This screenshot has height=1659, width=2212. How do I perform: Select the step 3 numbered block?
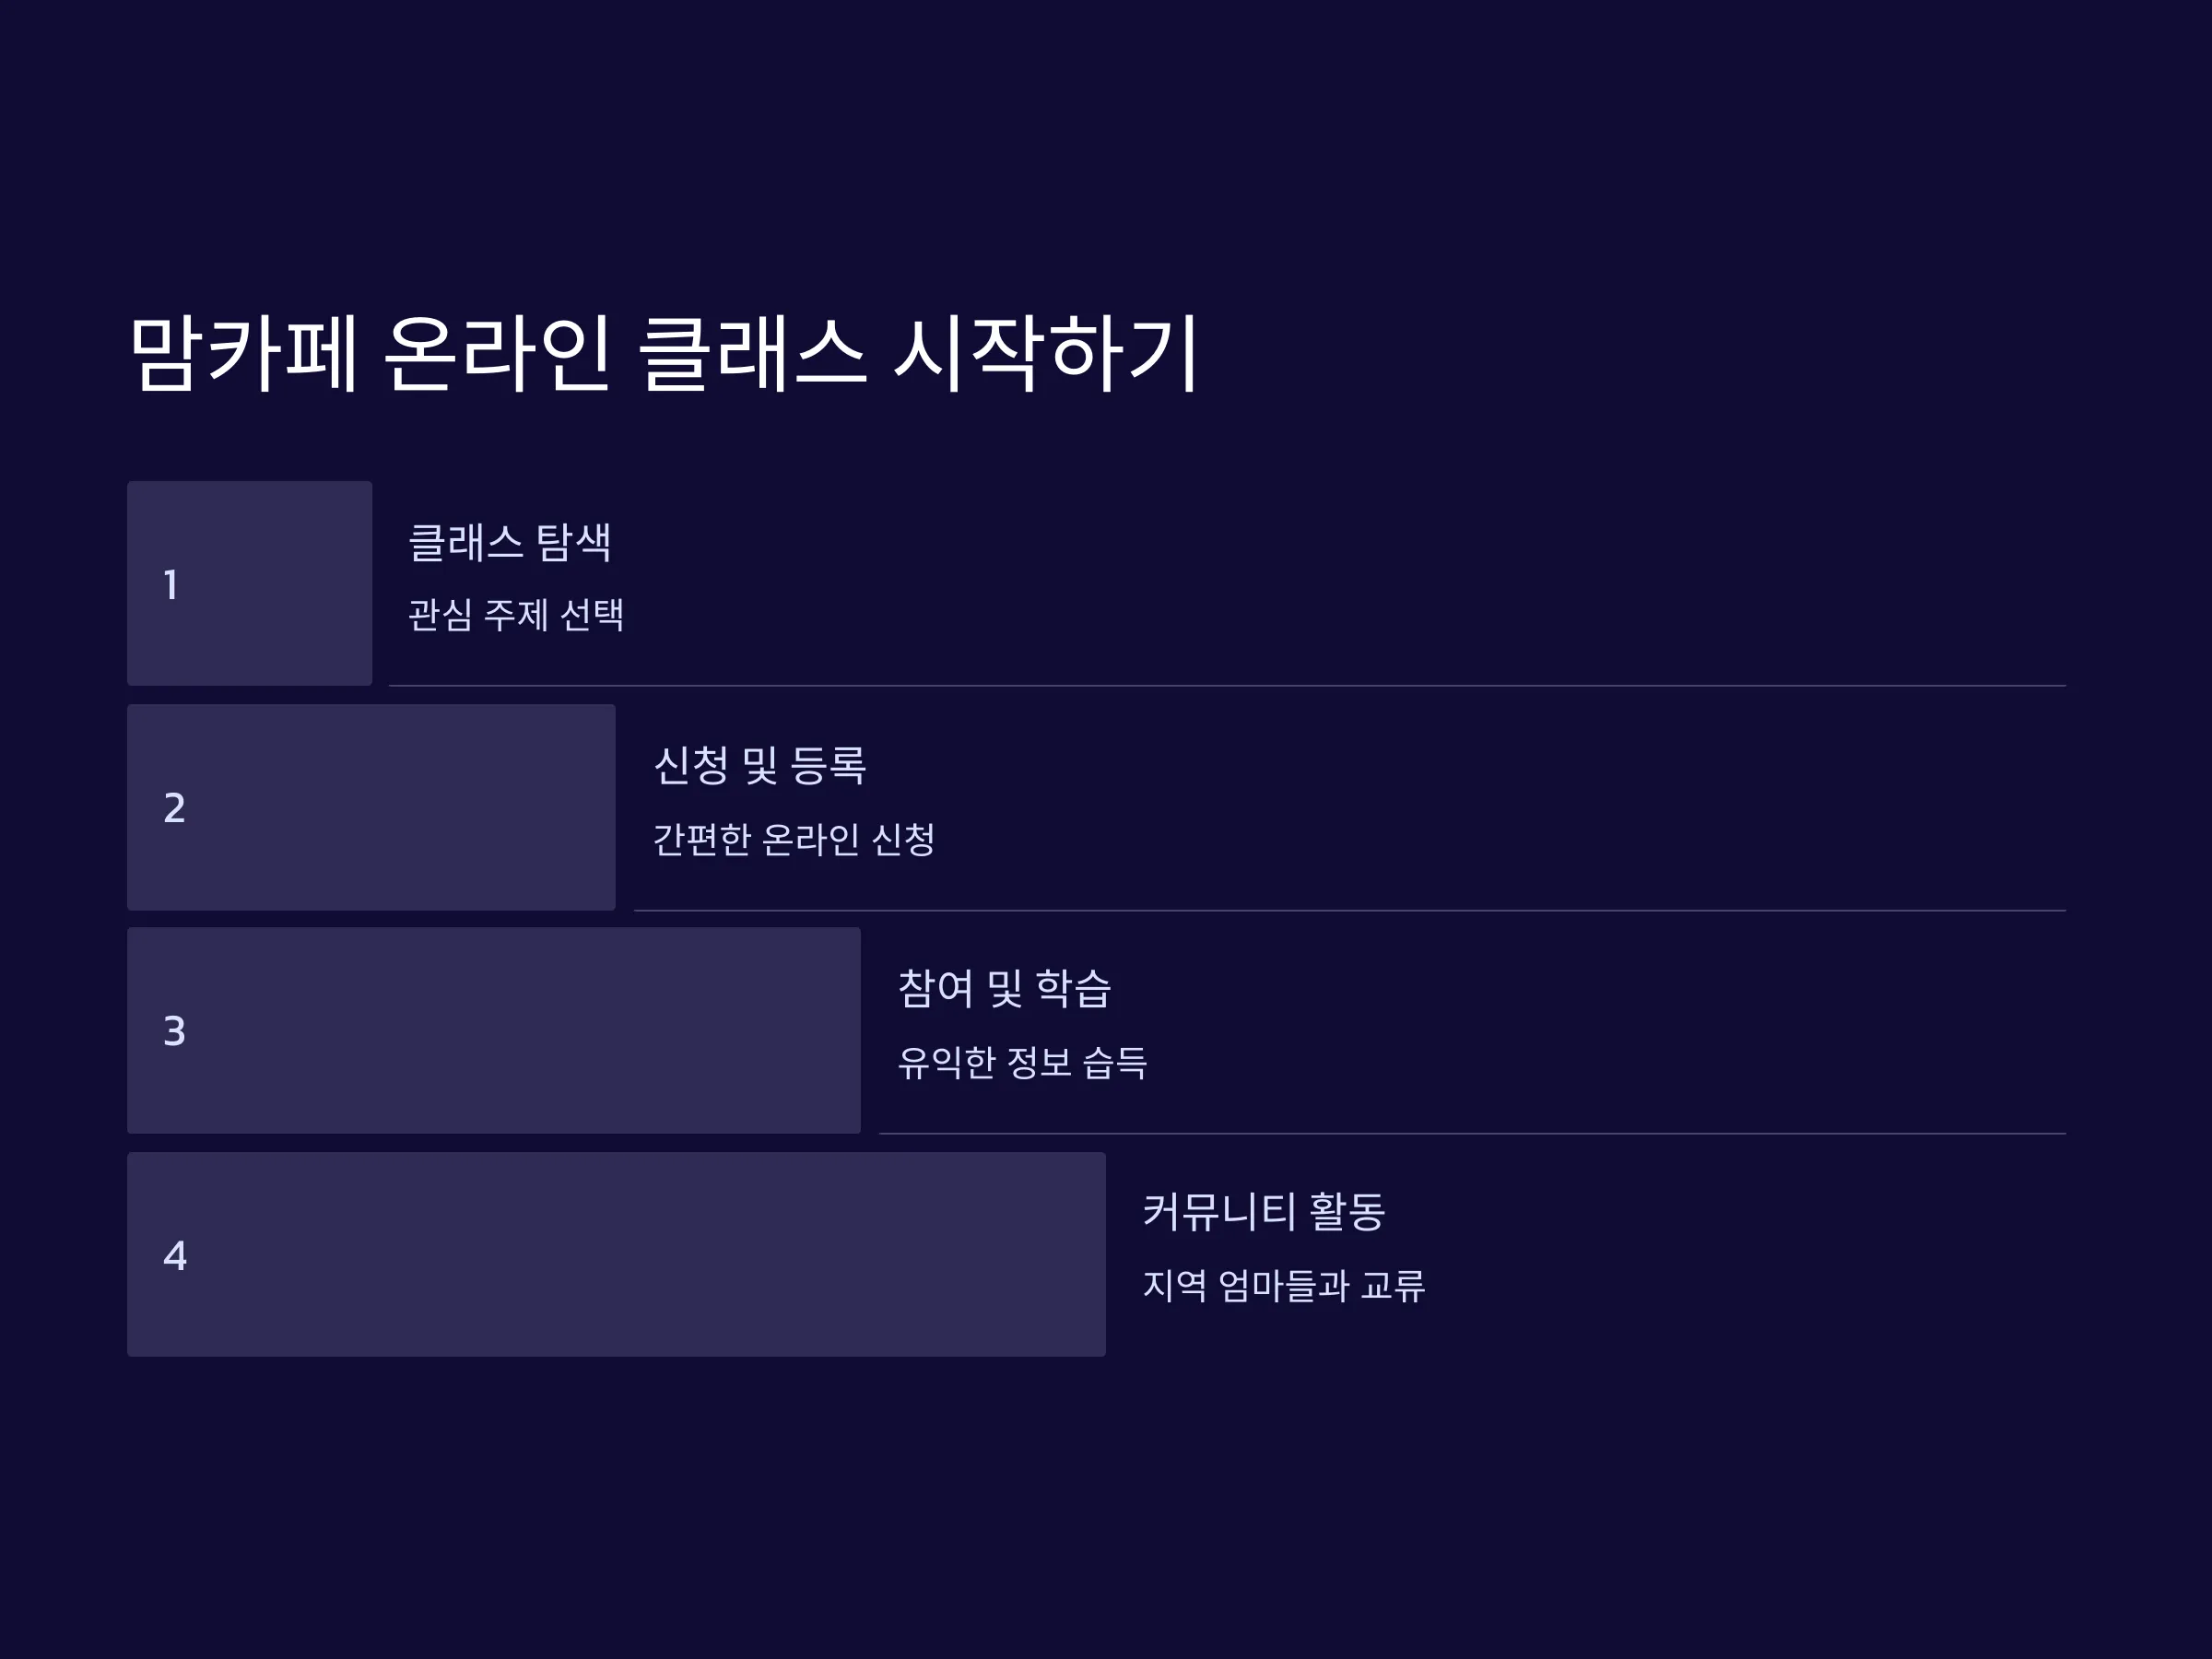pyautogui.click(x=493, y=1030)
